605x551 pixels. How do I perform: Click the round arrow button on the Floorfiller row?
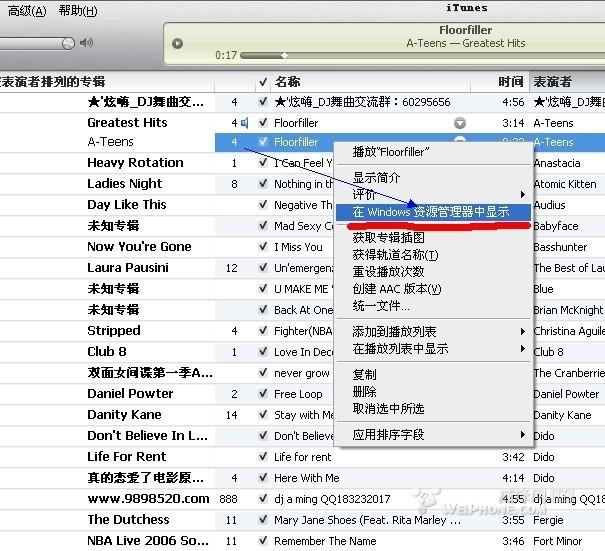tap(460, 123)
